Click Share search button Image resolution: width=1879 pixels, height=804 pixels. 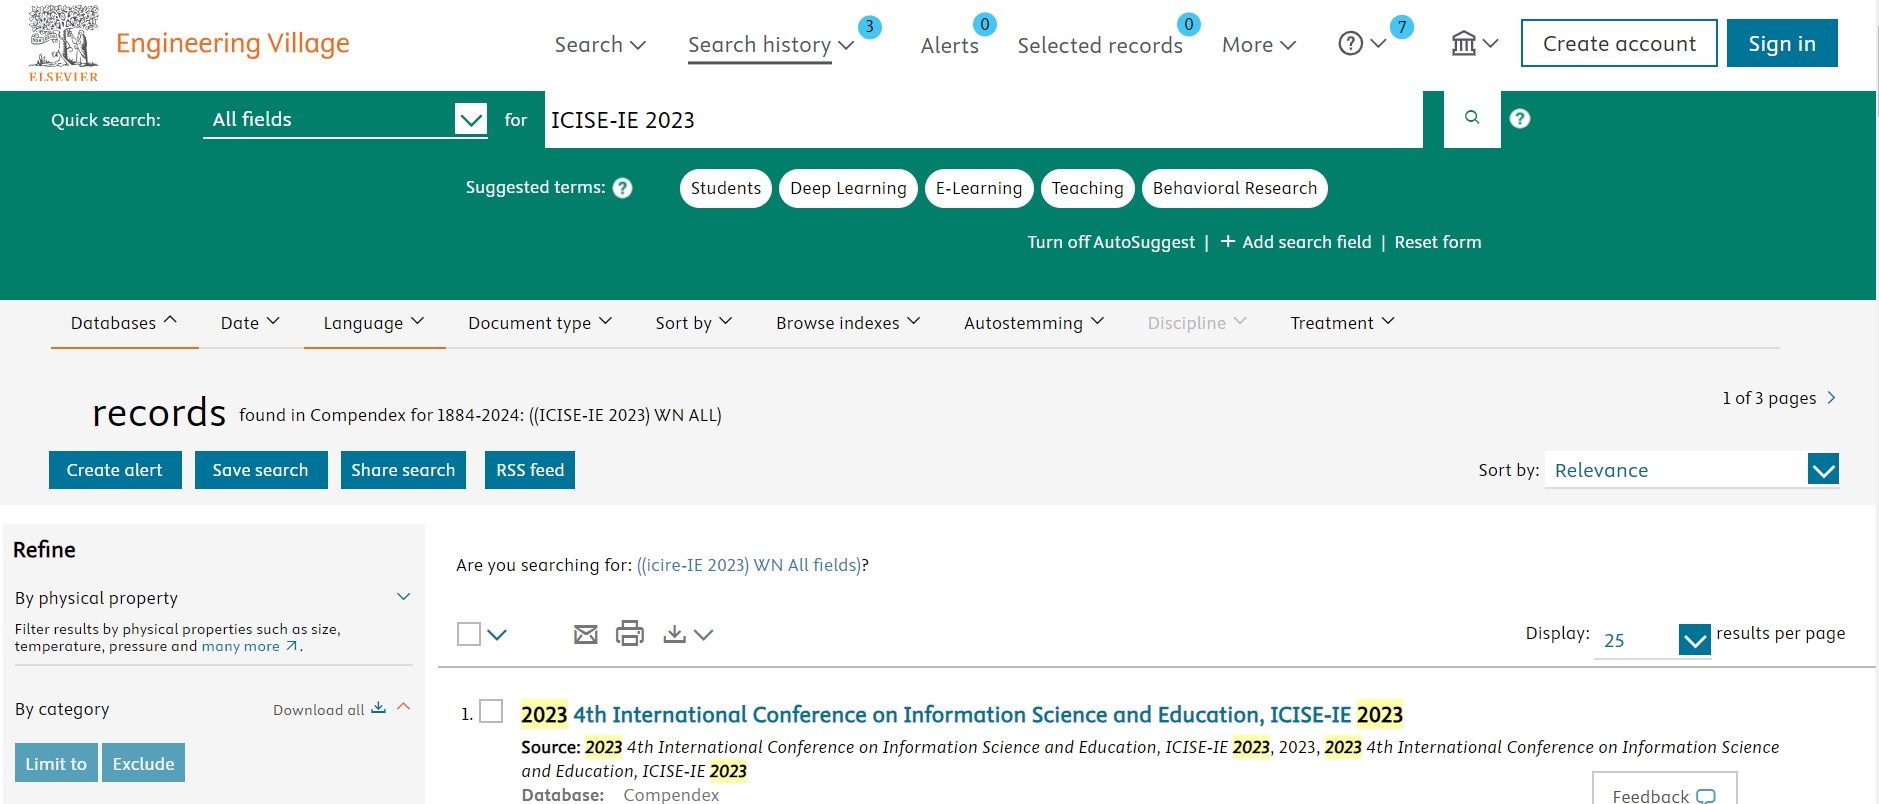click(x=403, y=470)
